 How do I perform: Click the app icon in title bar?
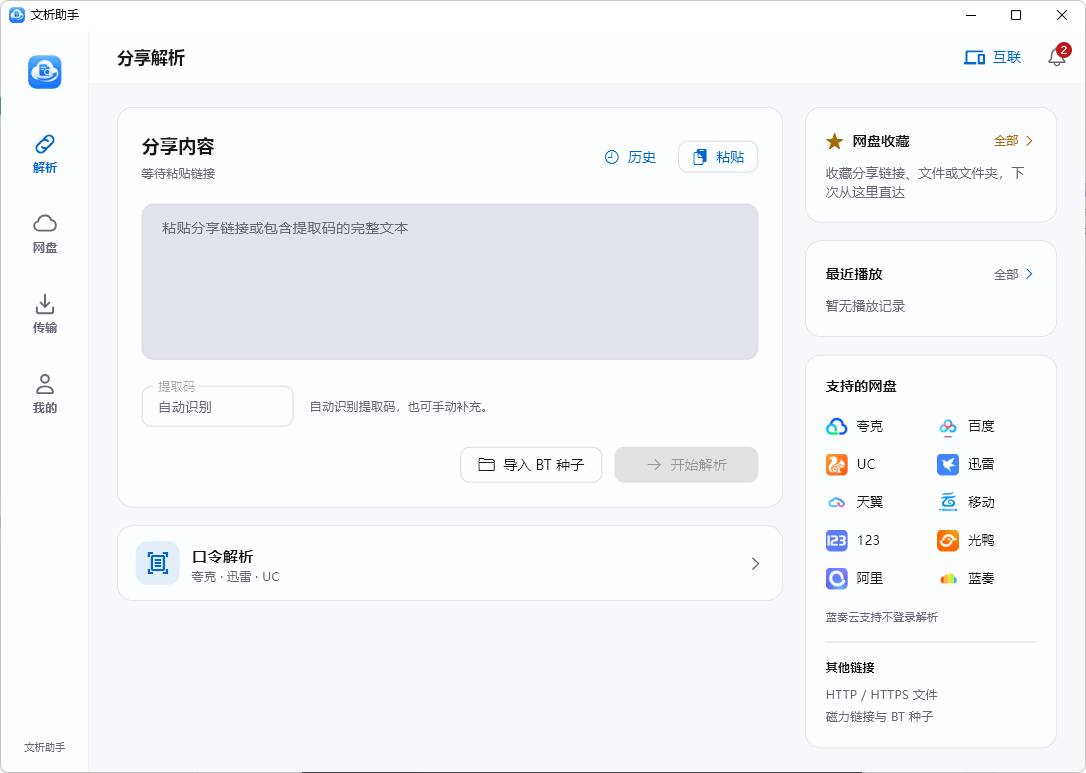(x=17, y=15)
